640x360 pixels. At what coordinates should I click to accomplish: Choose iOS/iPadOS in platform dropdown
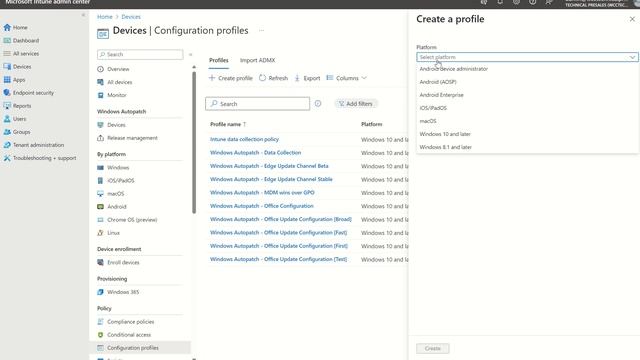[433, 108]
